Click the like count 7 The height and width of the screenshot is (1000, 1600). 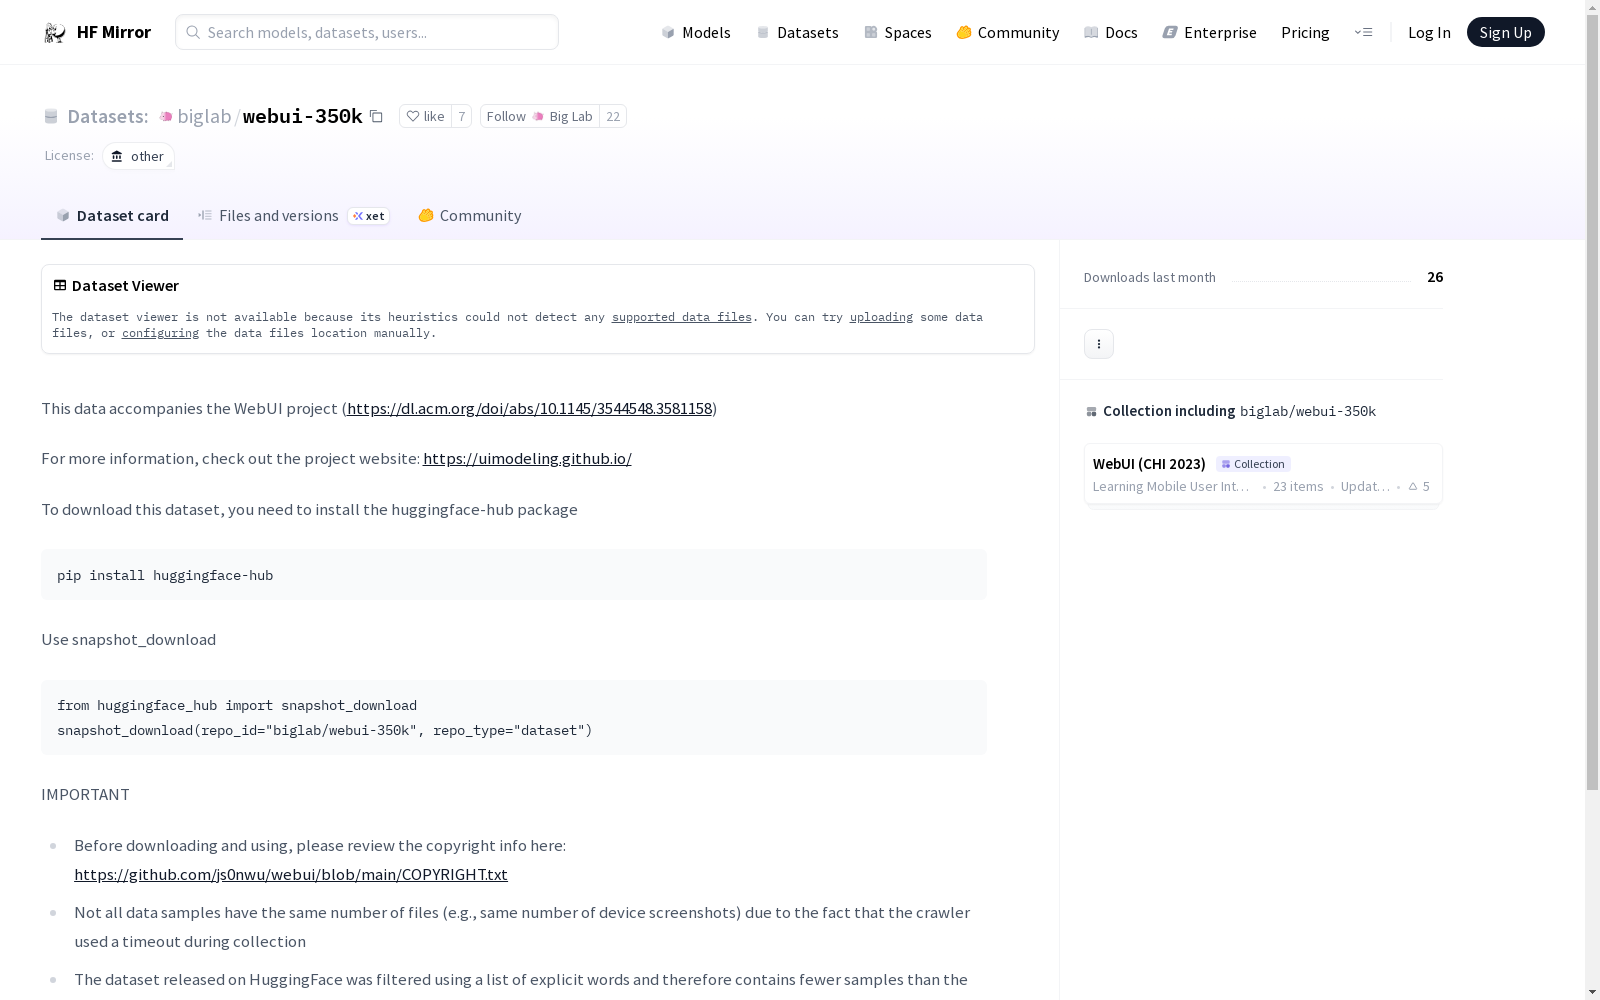[x=461, y=116]
